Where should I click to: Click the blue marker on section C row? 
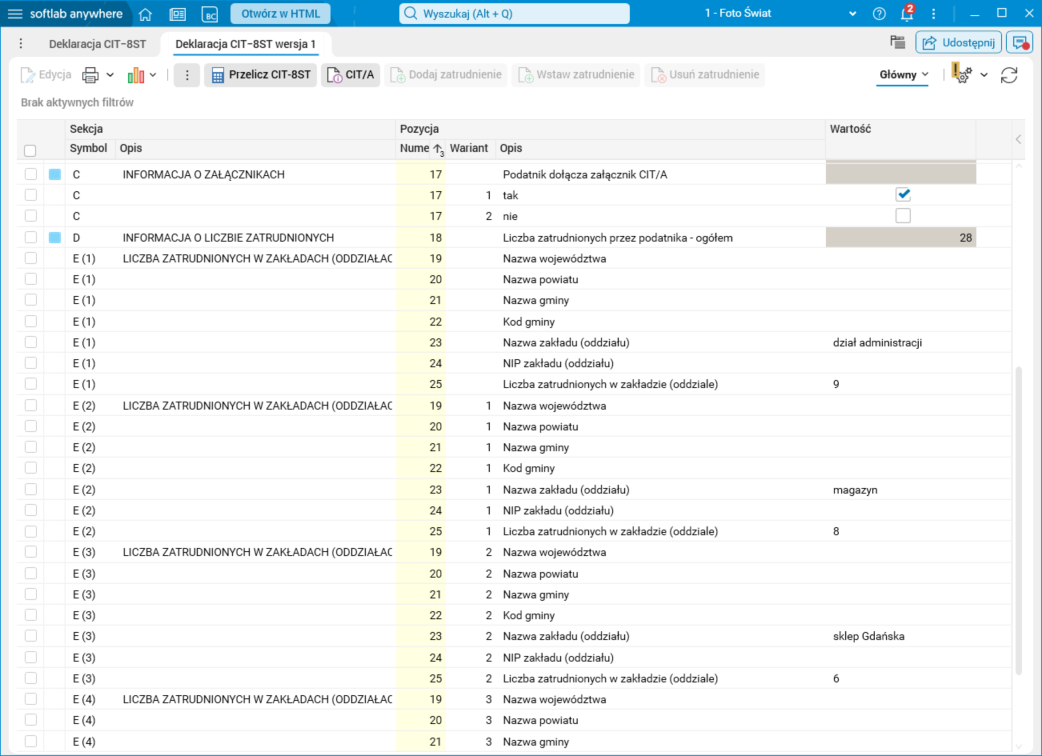coord(55,174)
